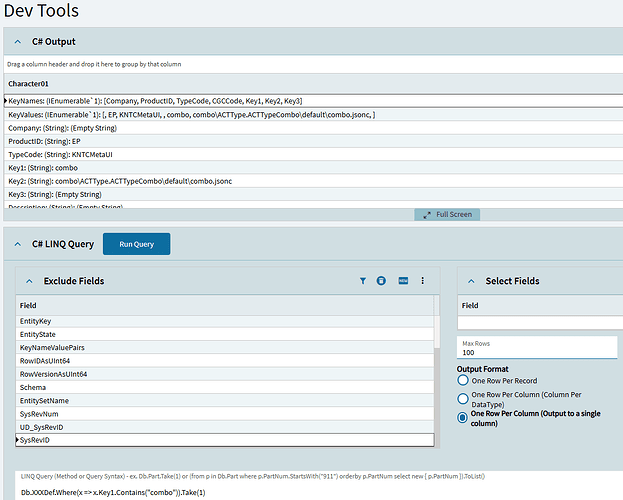Select the 'ProductID: (String): EP' row

[x=313, y=141]
